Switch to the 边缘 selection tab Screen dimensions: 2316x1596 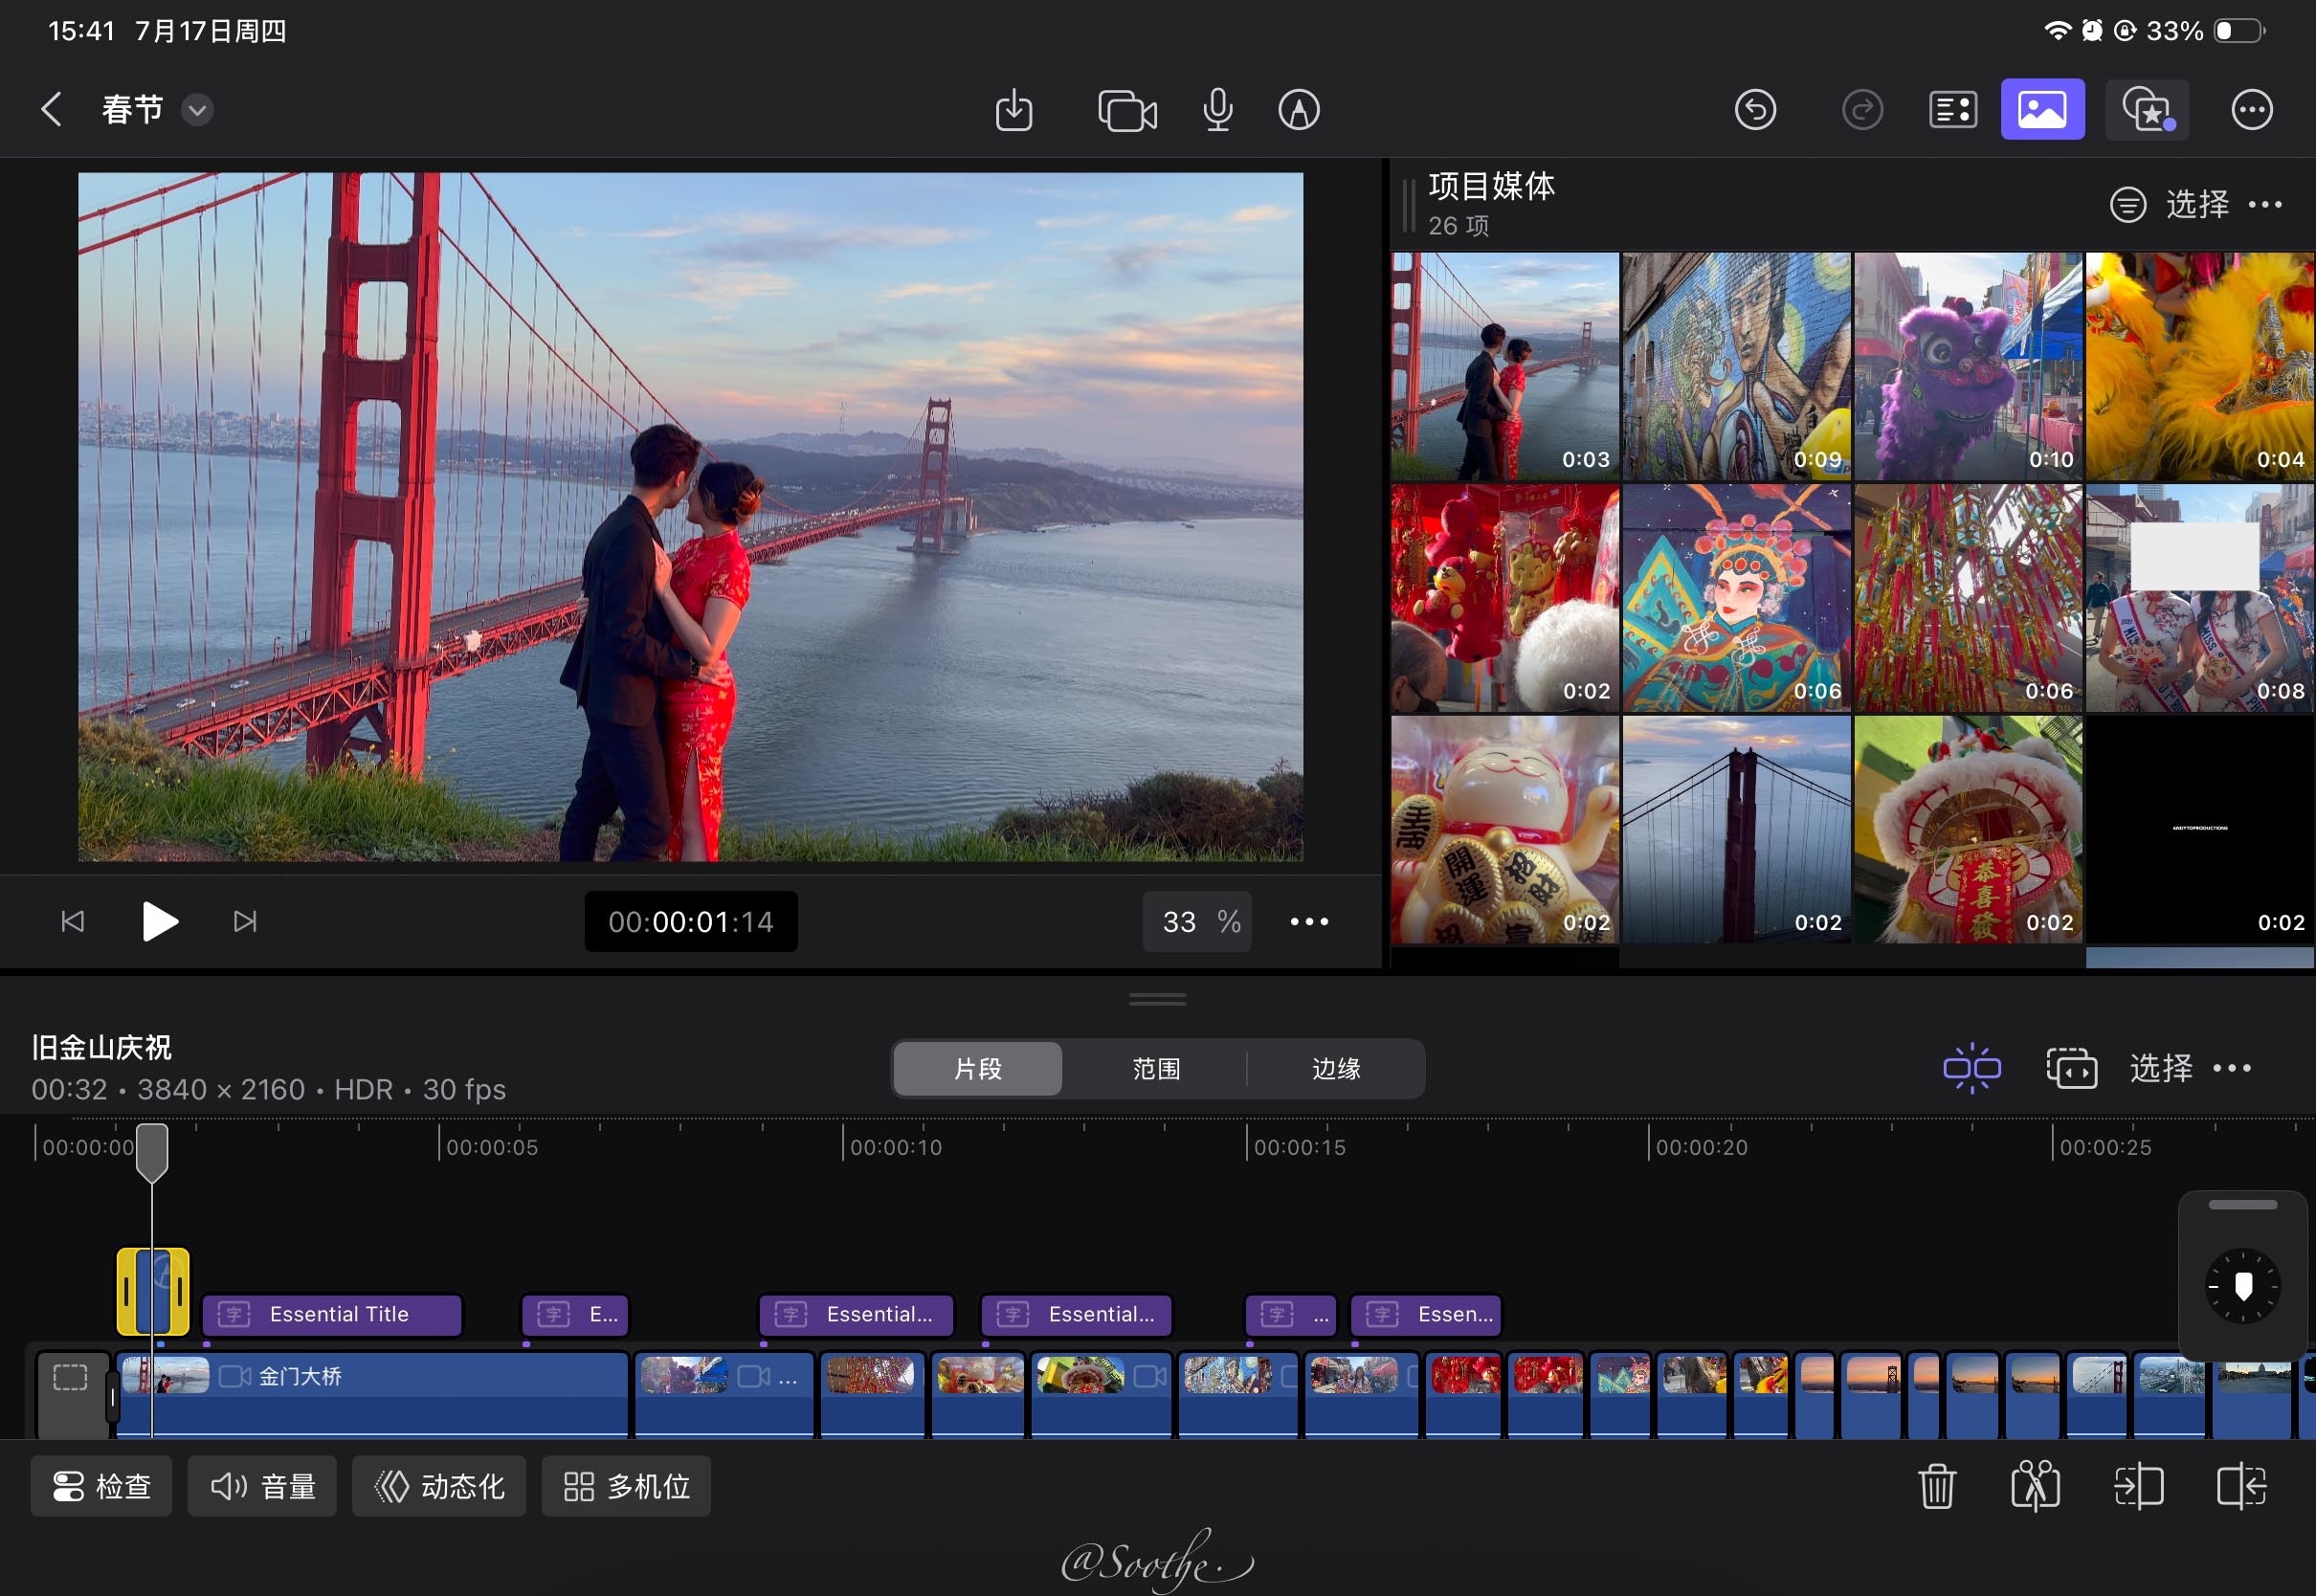coord(1336,1069)
